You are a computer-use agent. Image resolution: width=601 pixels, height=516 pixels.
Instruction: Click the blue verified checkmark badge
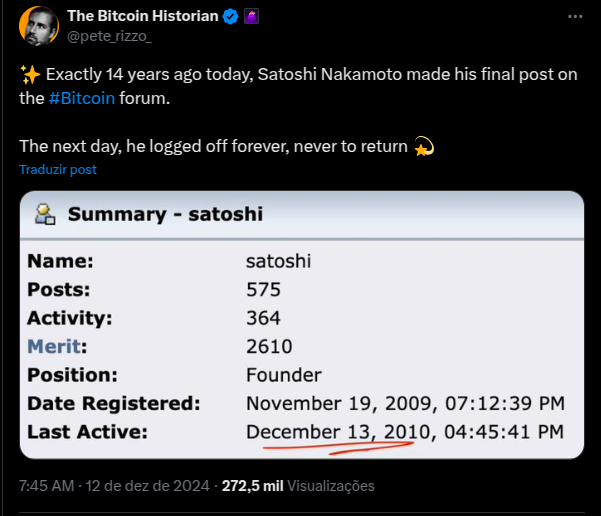coord(230,16)
